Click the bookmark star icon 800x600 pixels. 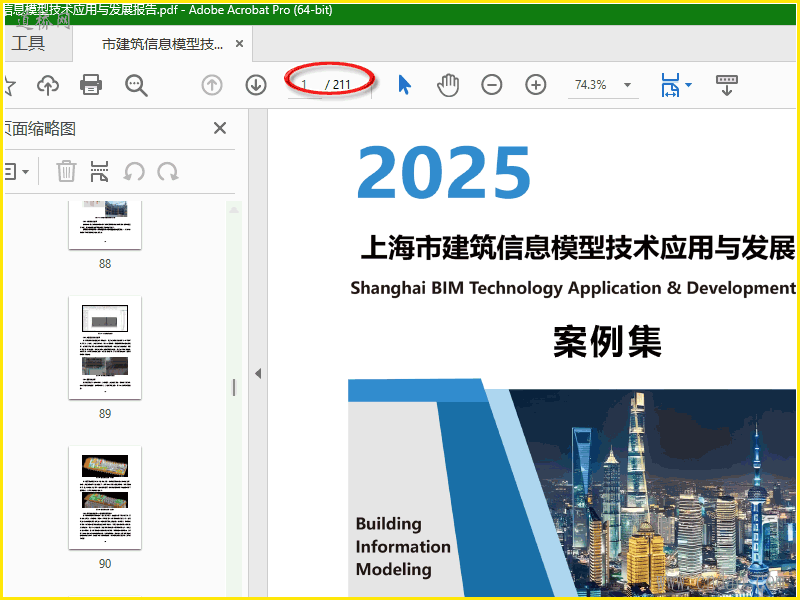point(9,85)
